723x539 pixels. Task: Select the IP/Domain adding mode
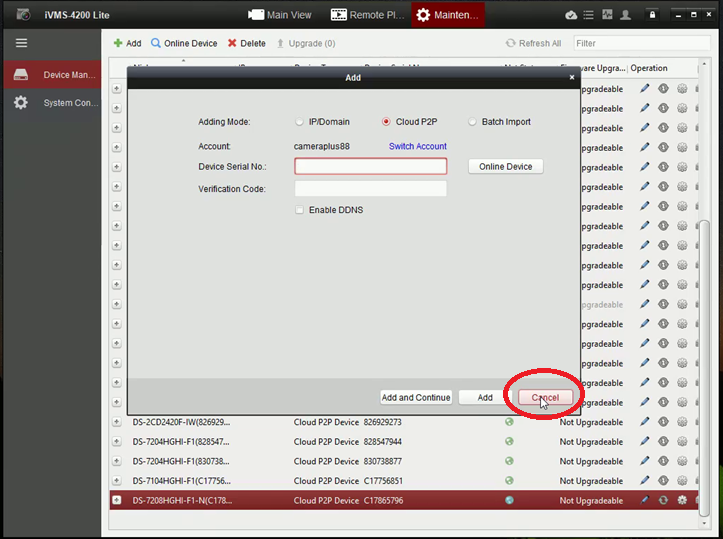[x=300, y=122]
